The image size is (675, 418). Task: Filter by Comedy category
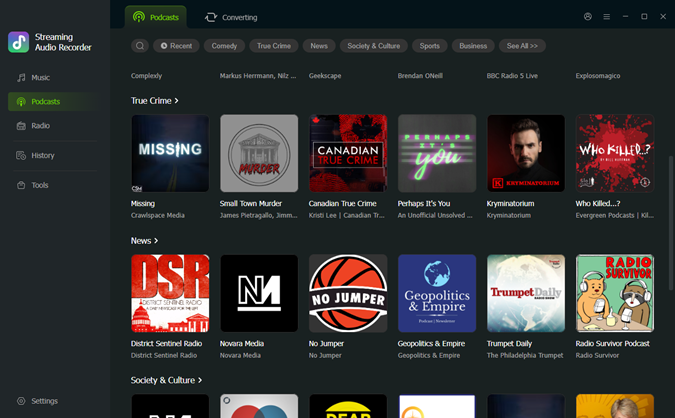[x=224, y=46]
